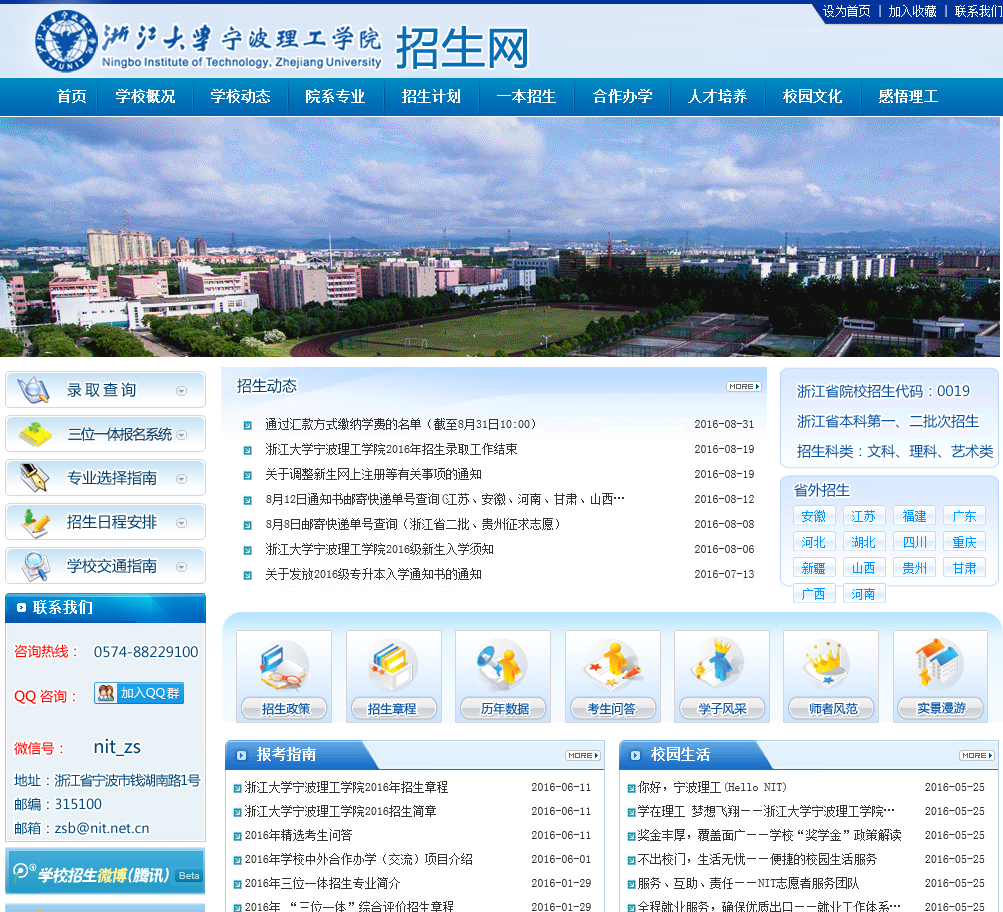Open 学校动态 menu item
Viewport: 1003px width, 912px height.
coord(241,97)
